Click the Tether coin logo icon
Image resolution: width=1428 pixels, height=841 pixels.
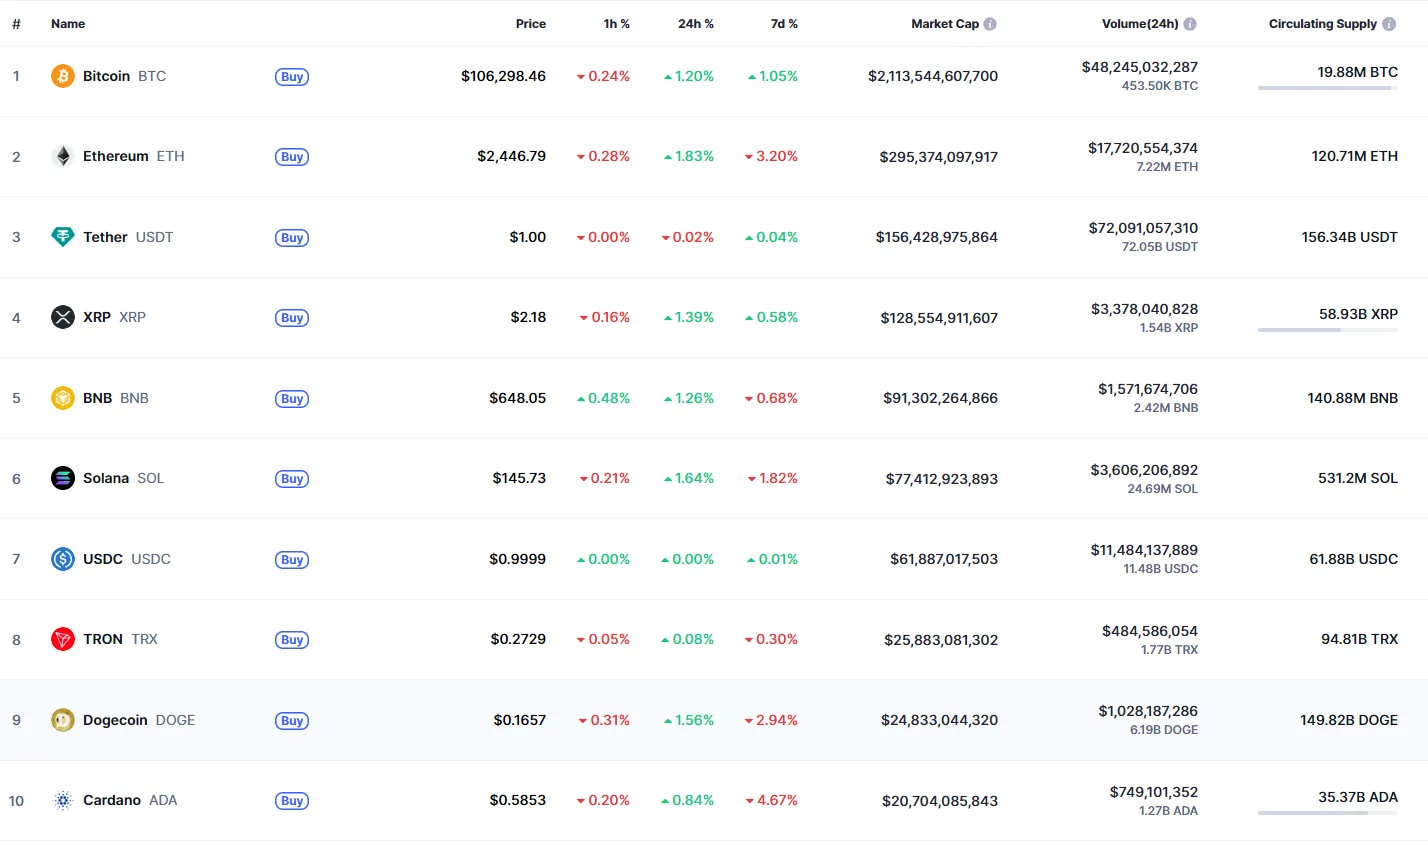tap(63, 237)
